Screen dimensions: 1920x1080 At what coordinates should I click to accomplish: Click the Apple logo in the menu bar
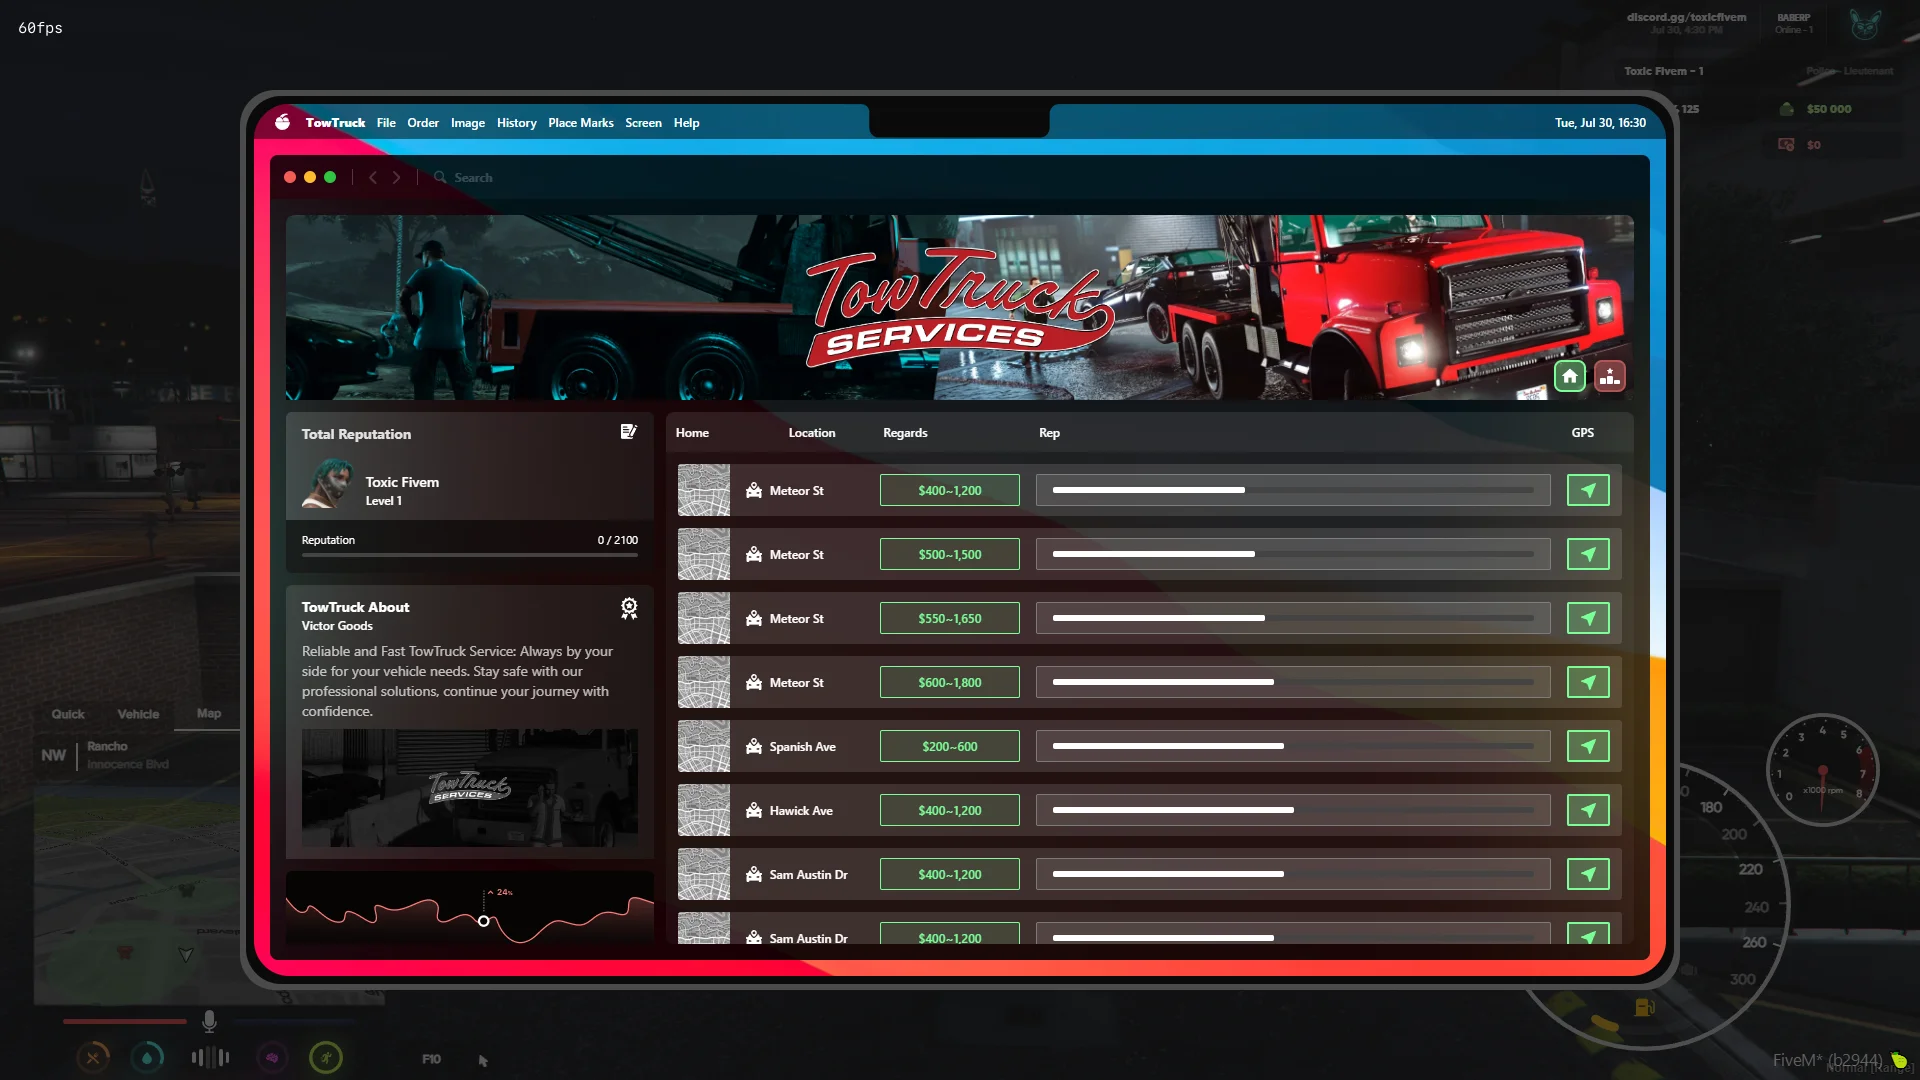coord(283,122)
